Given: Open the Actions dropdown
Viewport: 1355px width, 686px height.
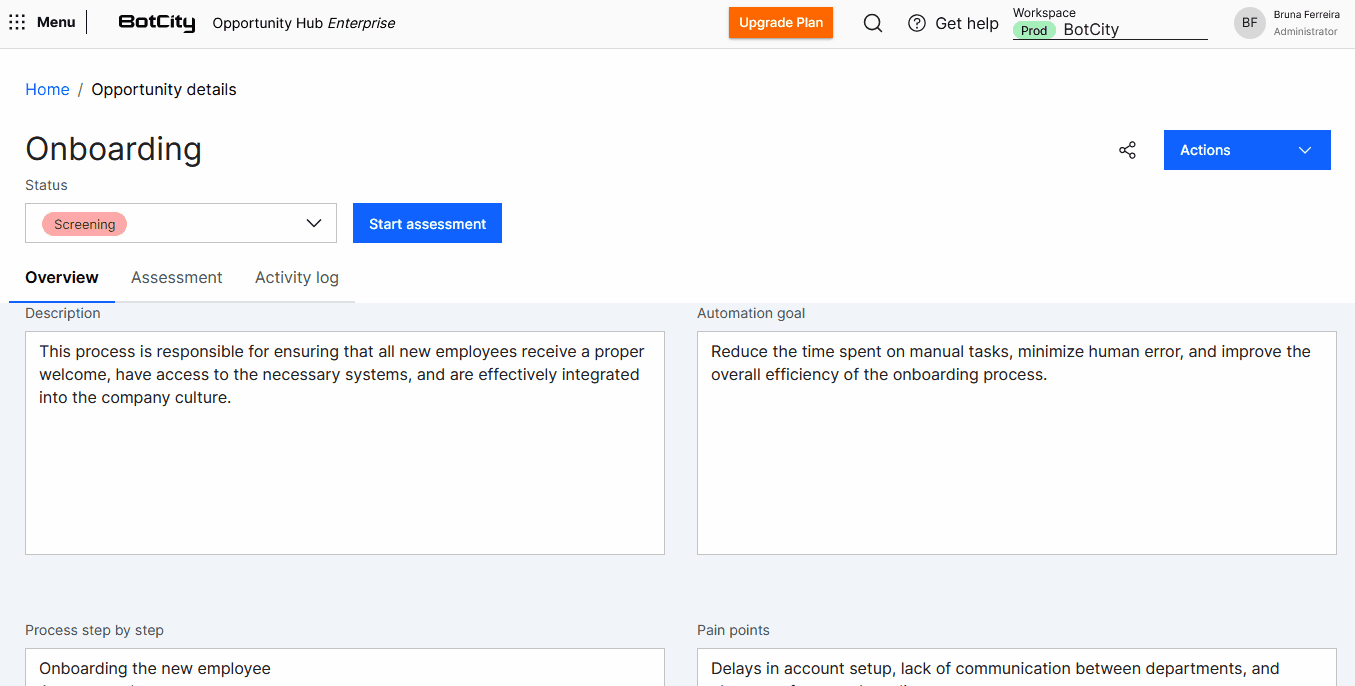Looking at the screenshot, I should pyautogui.click(x=1246, y=150).
